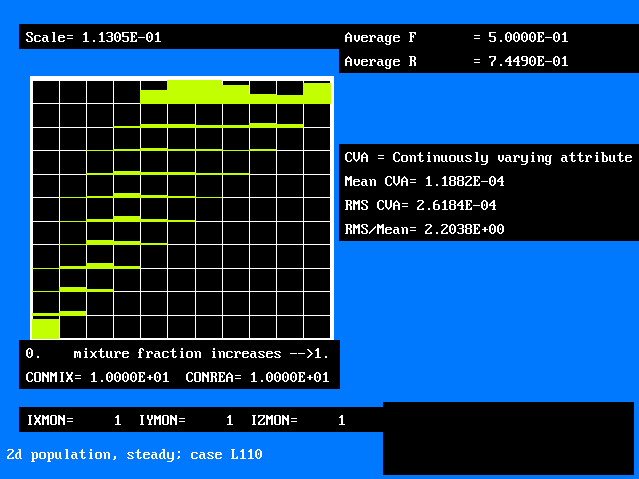Click the case L110 title text
The image size is (639, 479).
tap(134, 454)
